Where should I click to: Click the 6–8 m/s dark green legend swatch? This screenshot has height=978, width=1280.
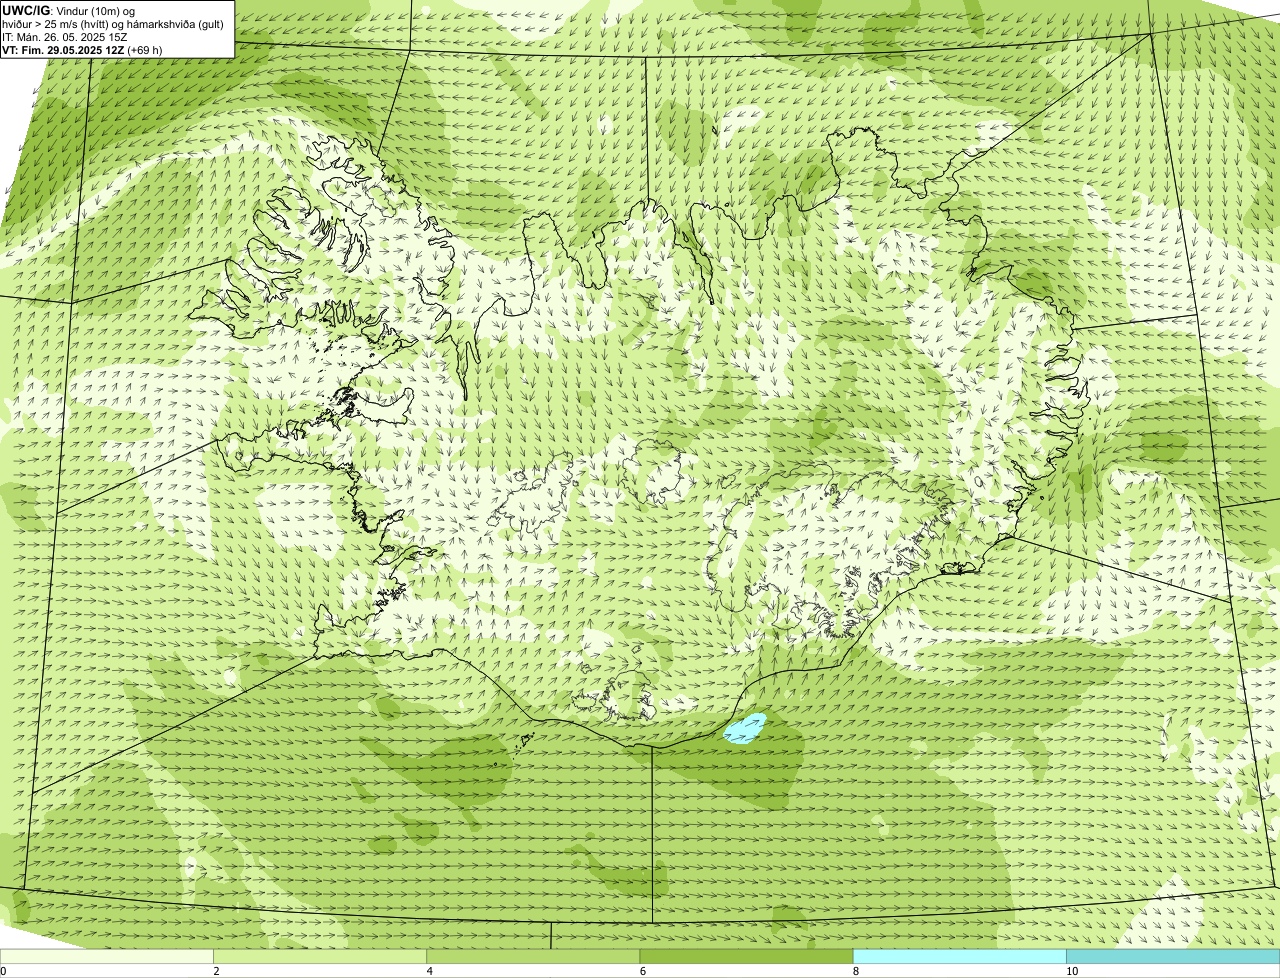point(746,956)
